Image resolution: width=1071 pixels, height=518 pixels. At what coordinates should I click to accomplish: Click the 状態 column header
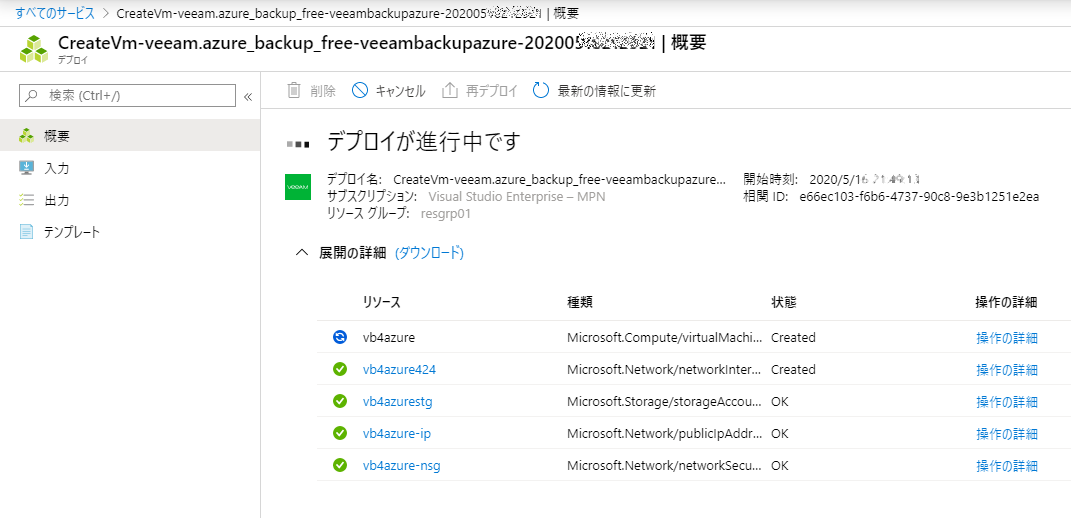tap(783, 302)
